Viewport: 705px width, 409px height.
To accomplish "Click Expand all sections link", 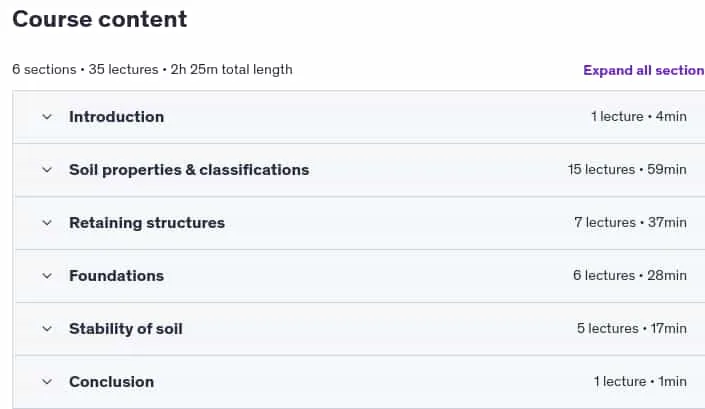I will pos(644,70).
